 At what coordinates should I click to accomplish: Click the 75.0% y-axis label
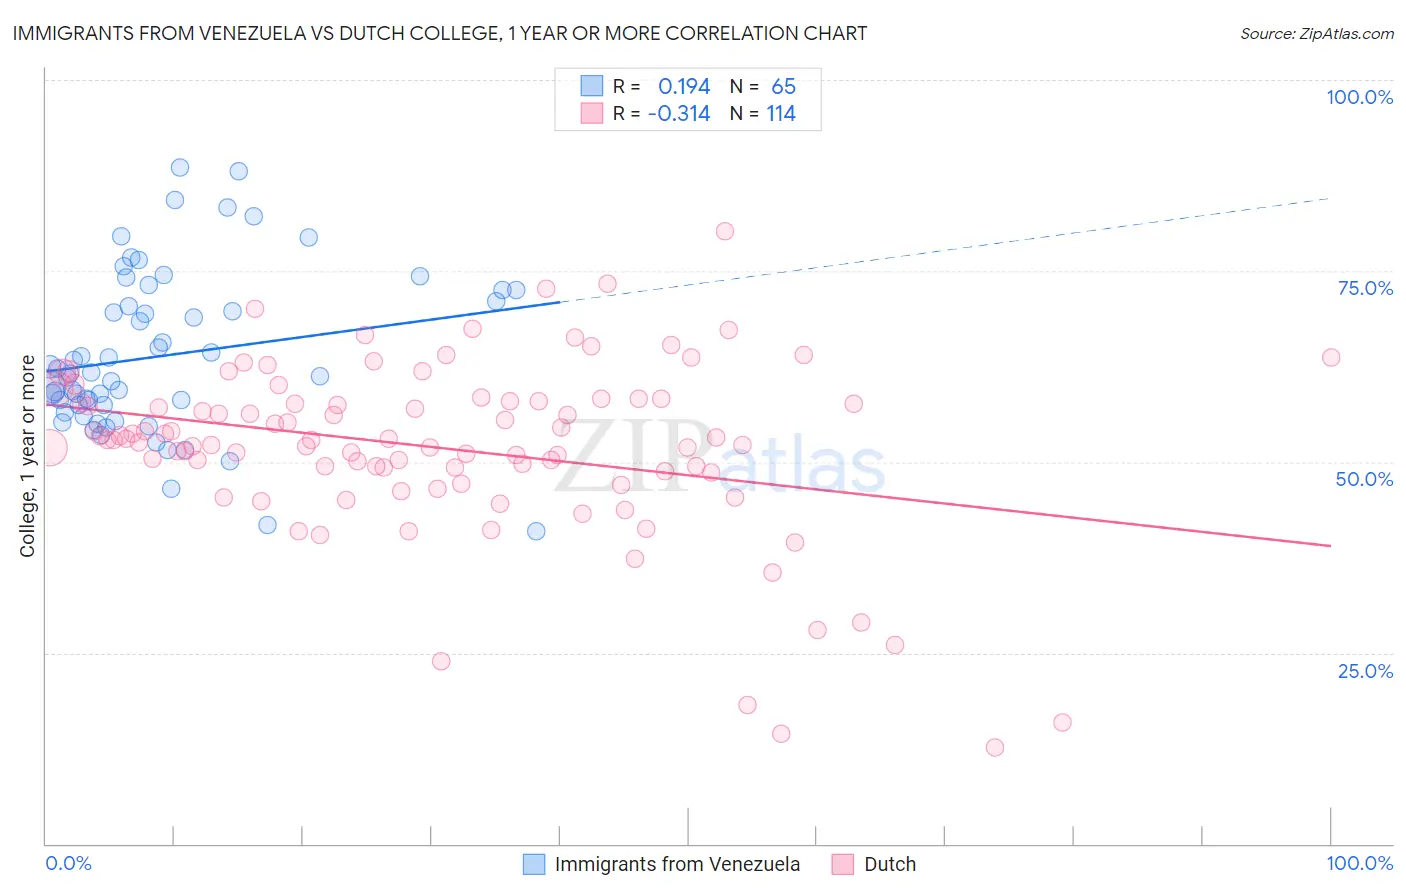point(1365,288)
